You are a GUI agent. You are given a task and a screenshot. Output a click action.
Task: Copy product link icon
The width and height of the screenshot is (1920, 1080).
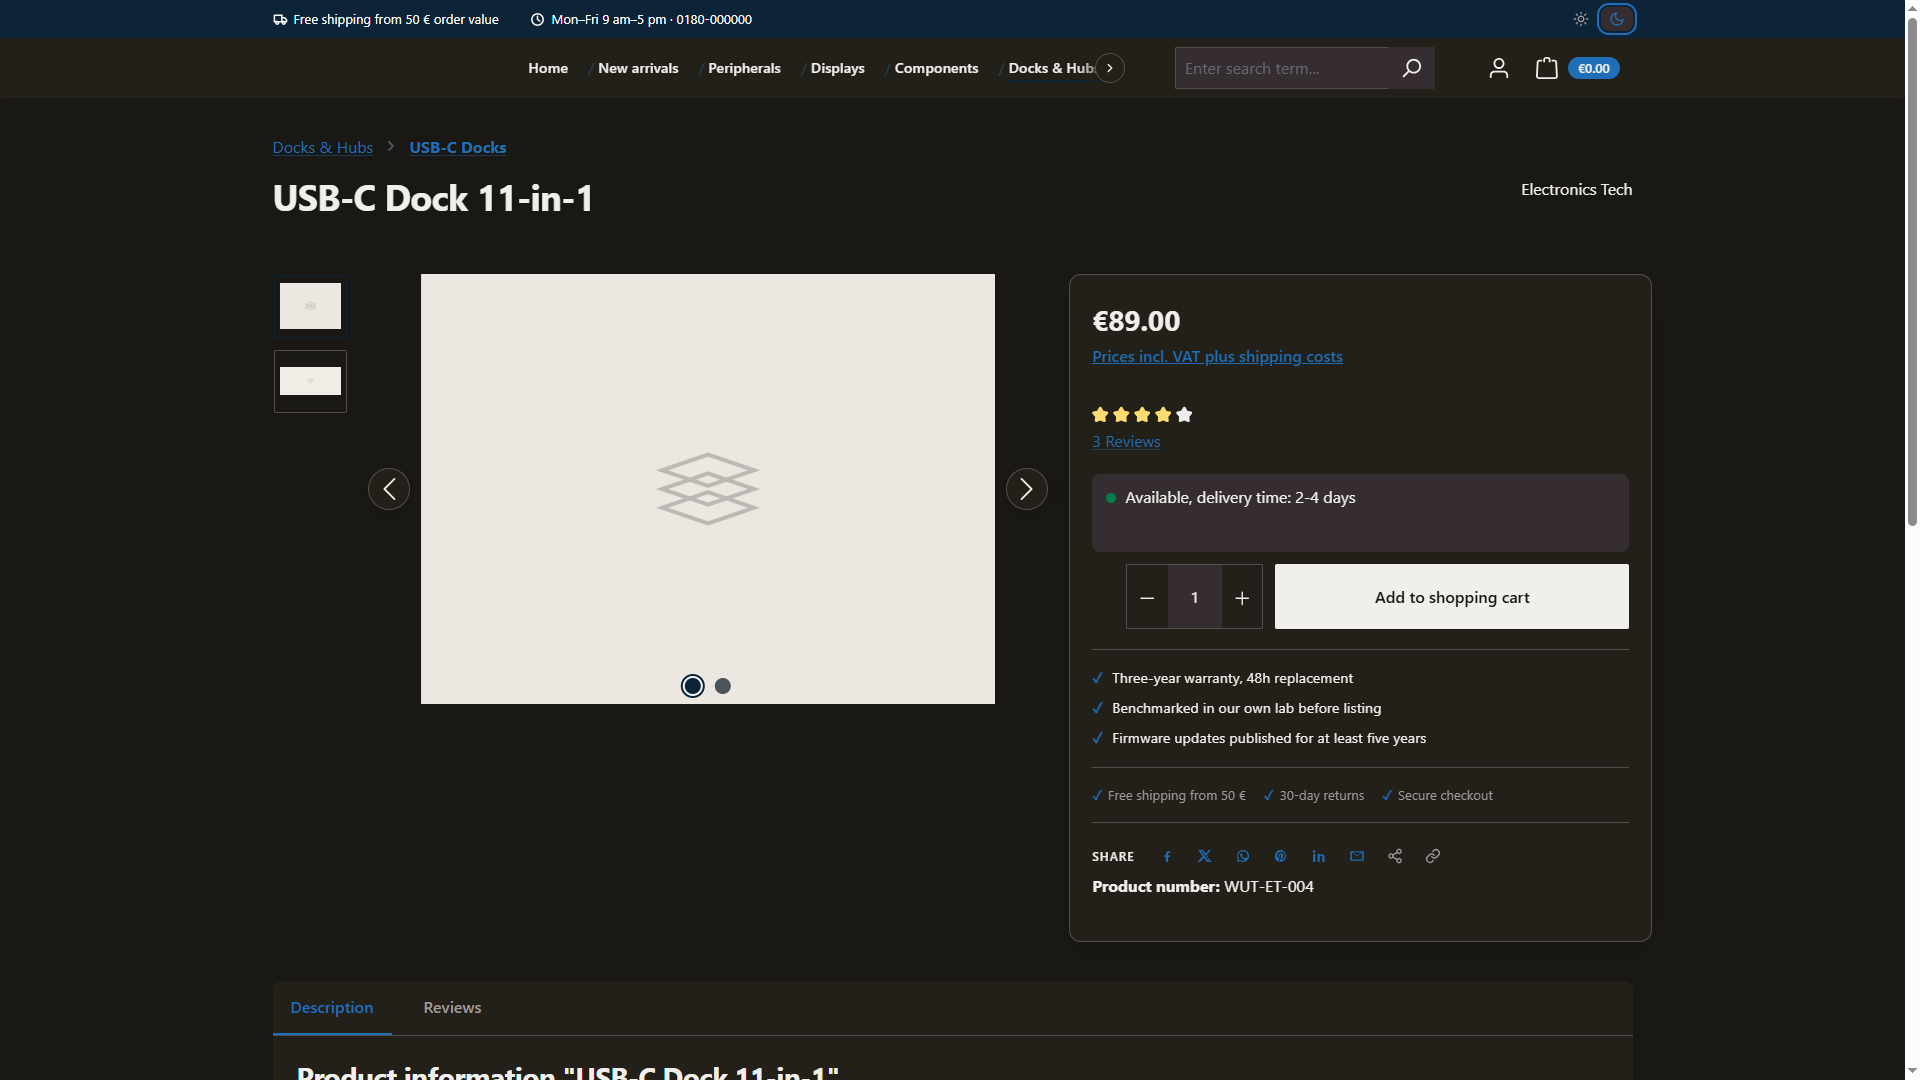click(1433, 857)
